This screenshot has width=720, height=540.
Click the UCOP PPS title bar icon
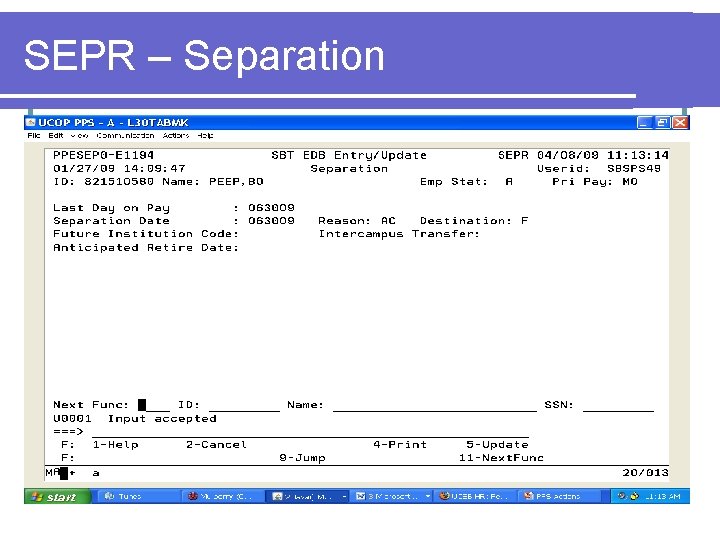point(31,122)
